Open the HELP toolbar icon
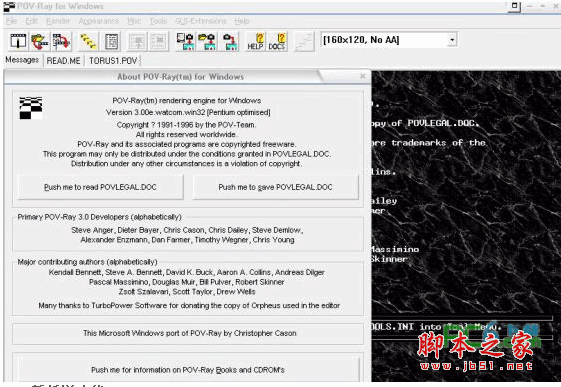561x387 pixels. point(255,41)
